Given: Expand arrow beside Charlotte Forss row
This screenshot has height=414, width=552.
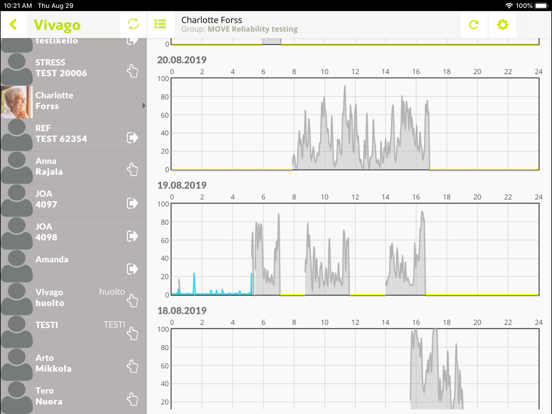Looking at the screenshot, I should 144,105.
